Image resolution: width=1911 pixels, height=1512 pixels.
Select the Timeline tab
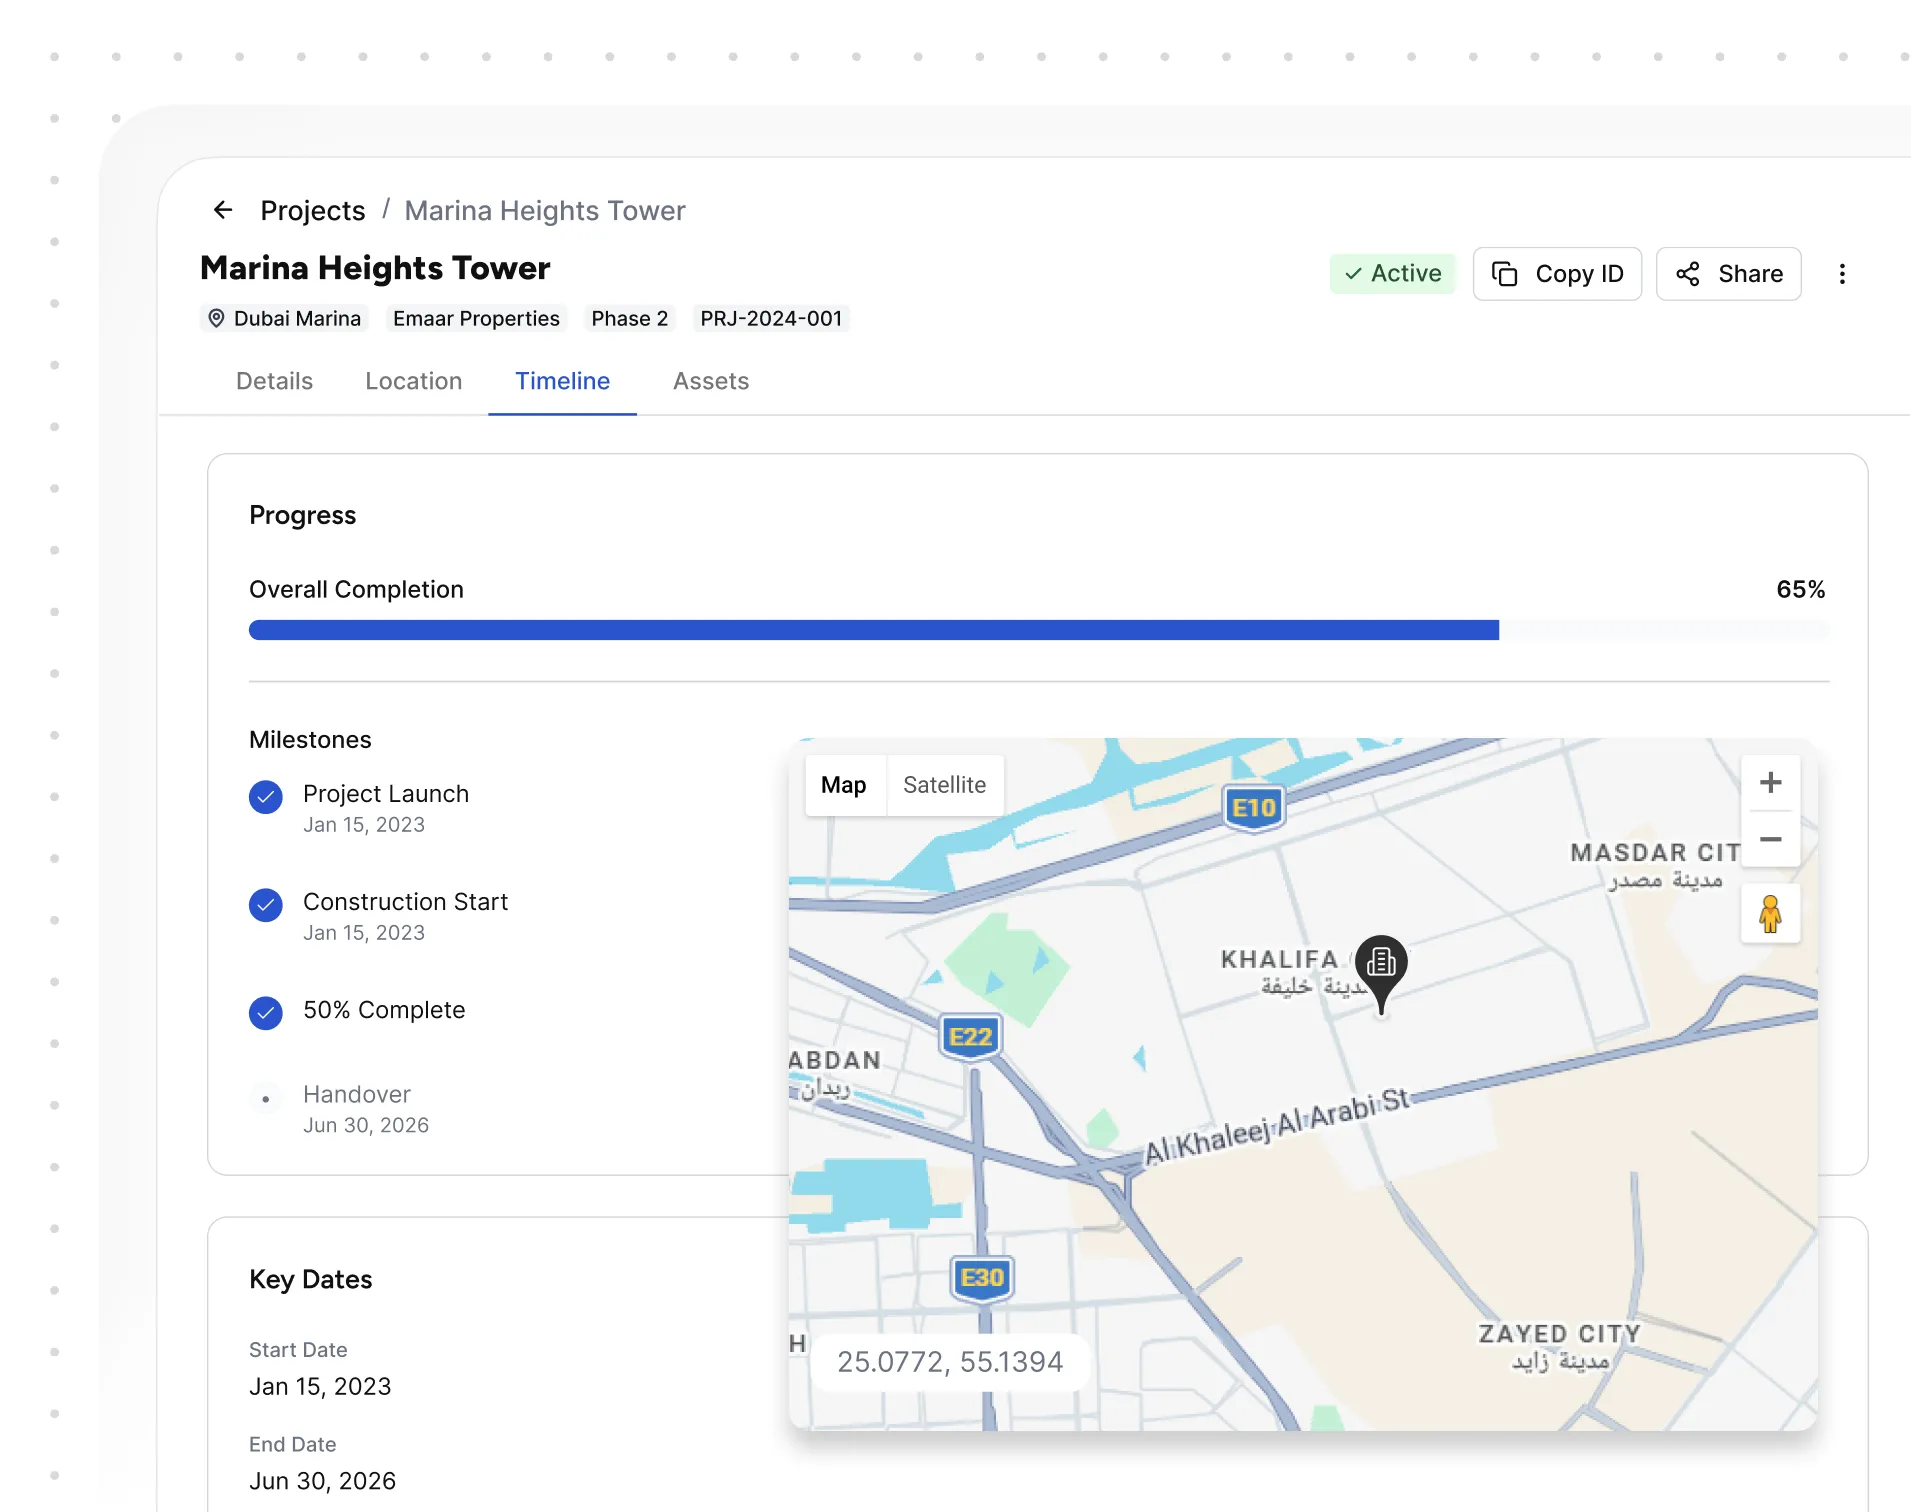pyautogui.click(x=562, y=381)
